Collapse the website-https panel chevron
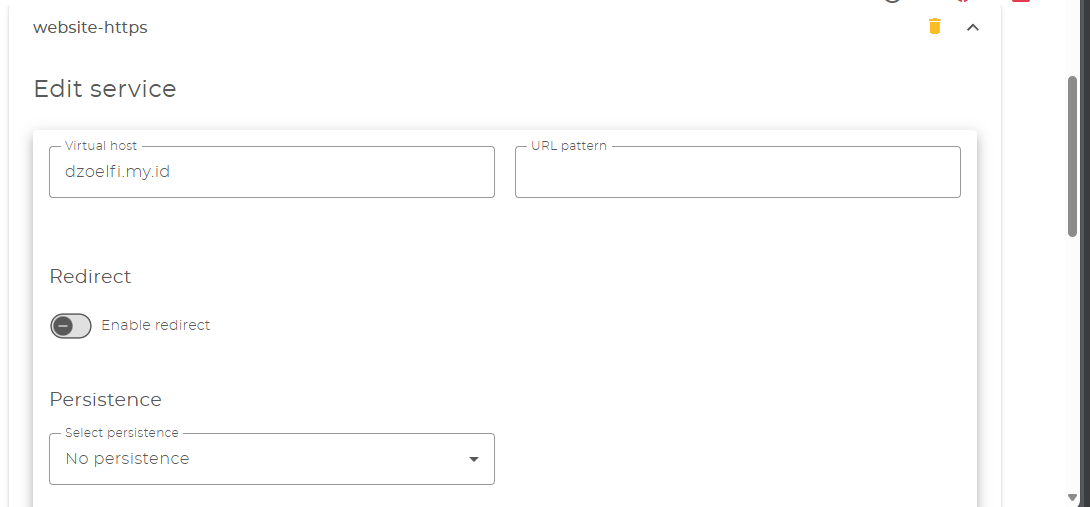Image resolution: width=1090 pixels, height=507 pixels. pyautogui.click(x=973, y=28)
